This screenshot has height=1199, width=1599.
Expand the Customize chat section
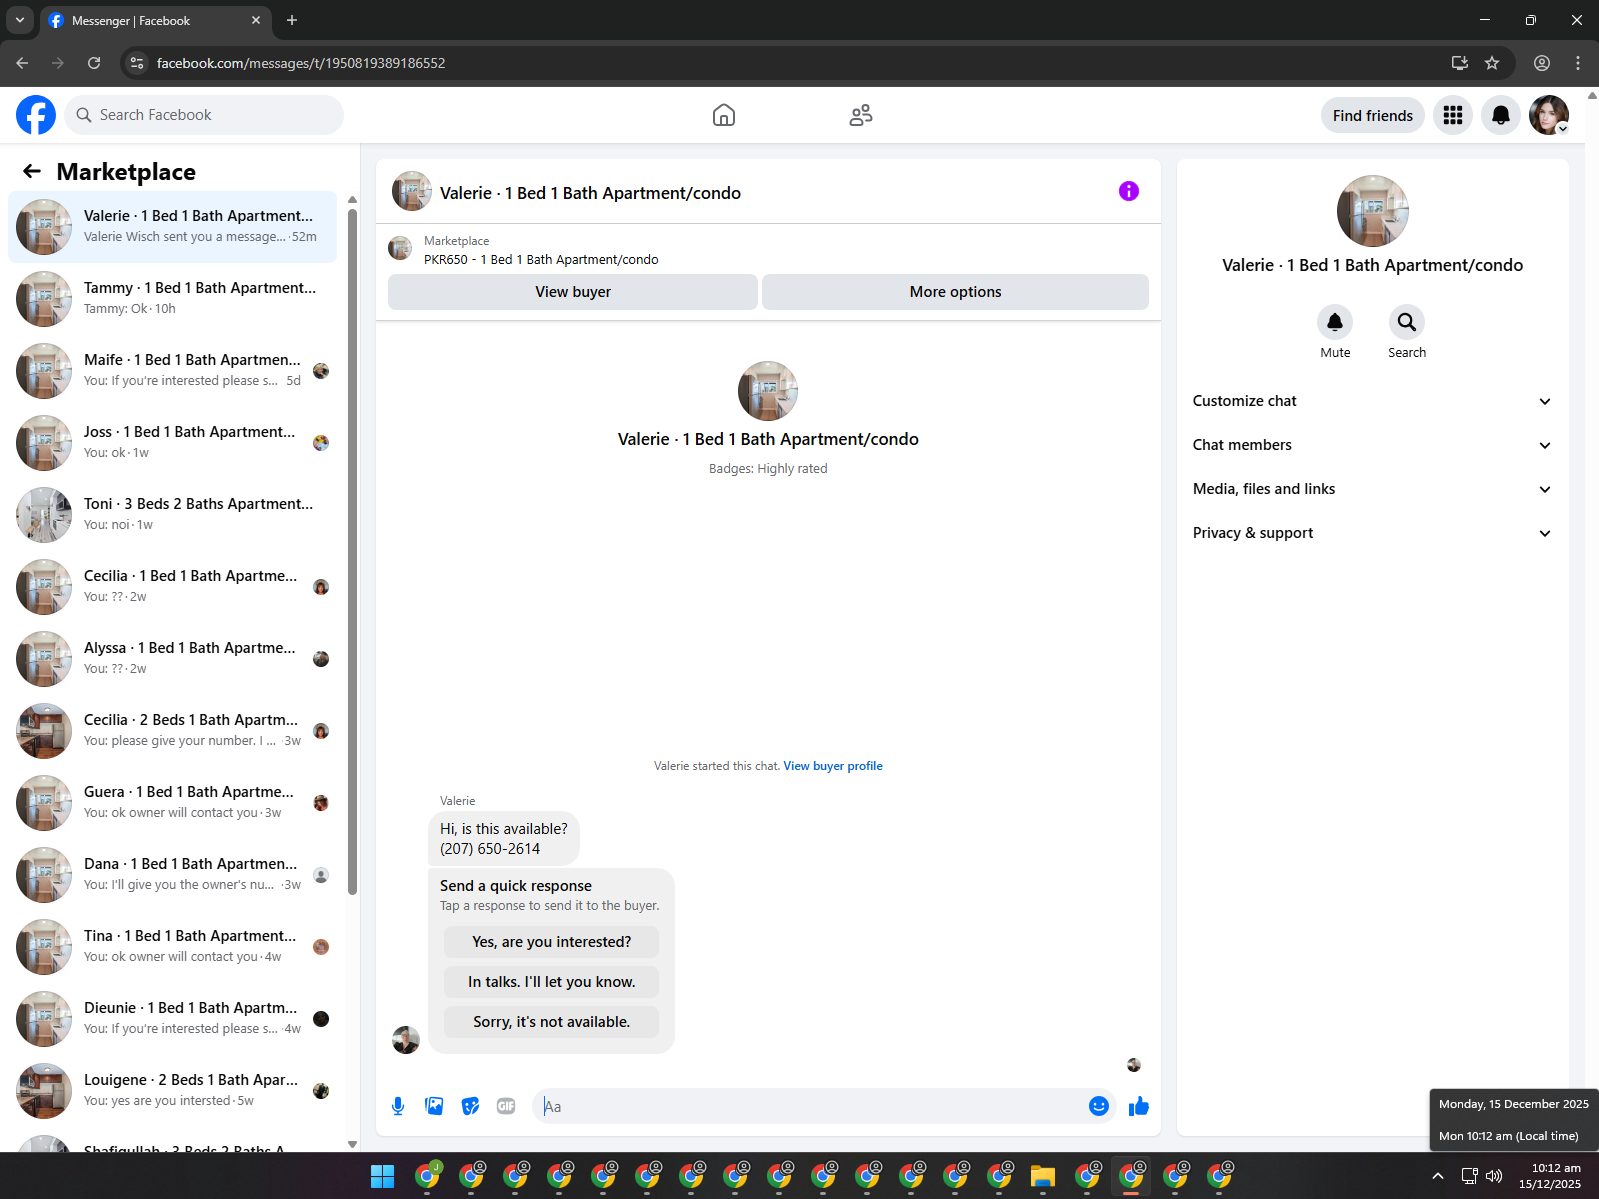pos(1372,401)
